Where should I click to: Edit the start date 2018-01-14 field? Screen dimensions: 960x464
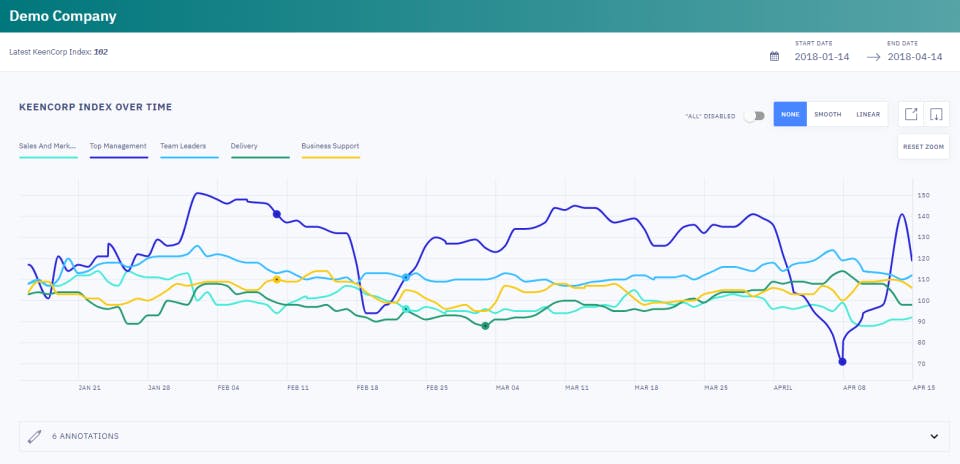(822, 57)
